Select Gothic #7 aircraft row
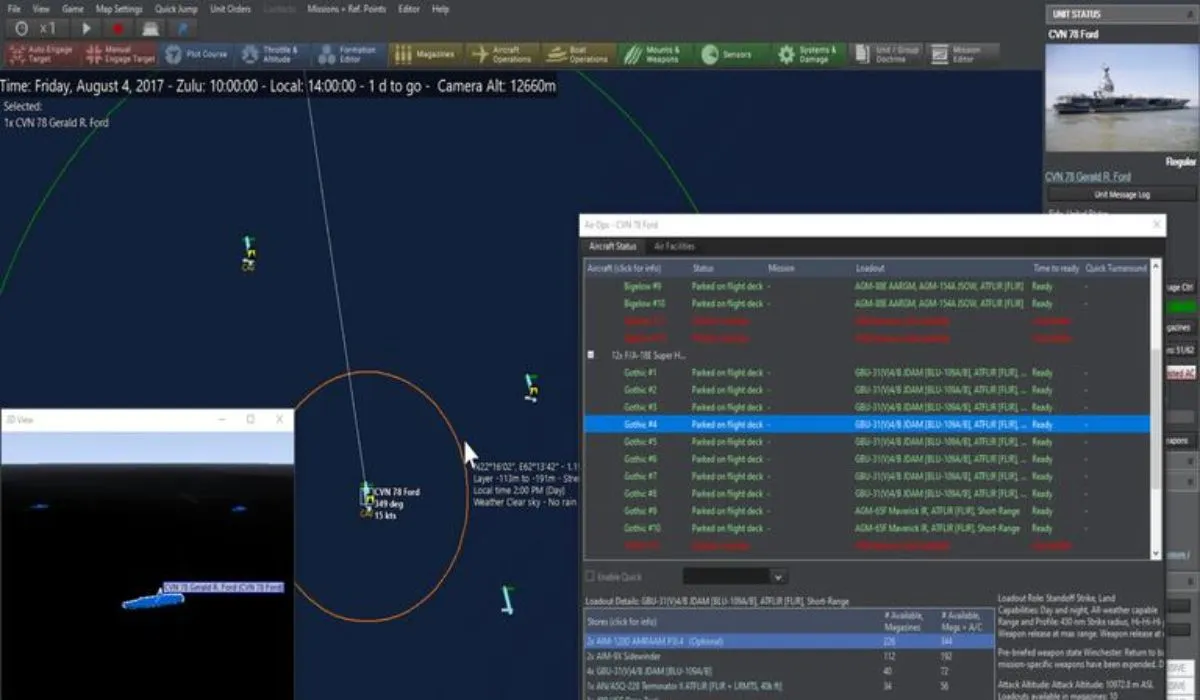This screenshot has height=700, width=1200. tap(640, 476)
